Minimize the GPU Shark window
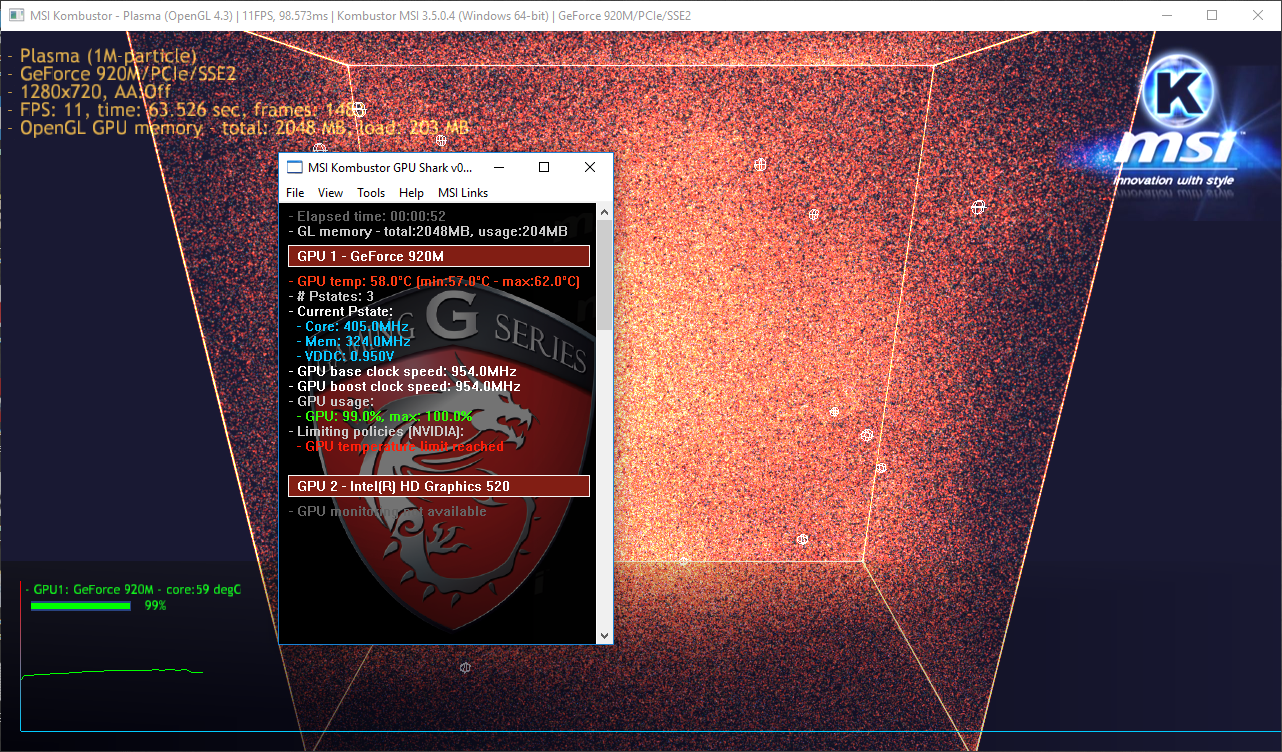Screen dimensions: 1282x752 (498, 168)
